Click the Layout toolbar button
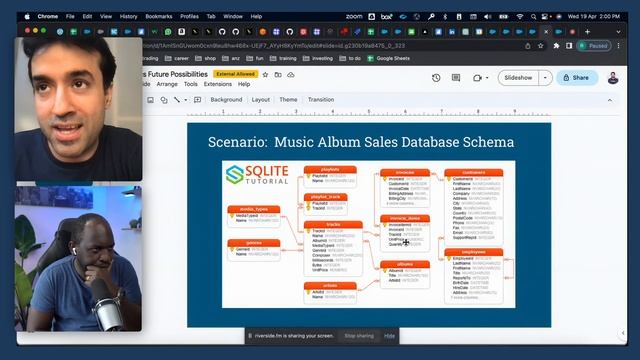640x360 pixels. point(260,100)
